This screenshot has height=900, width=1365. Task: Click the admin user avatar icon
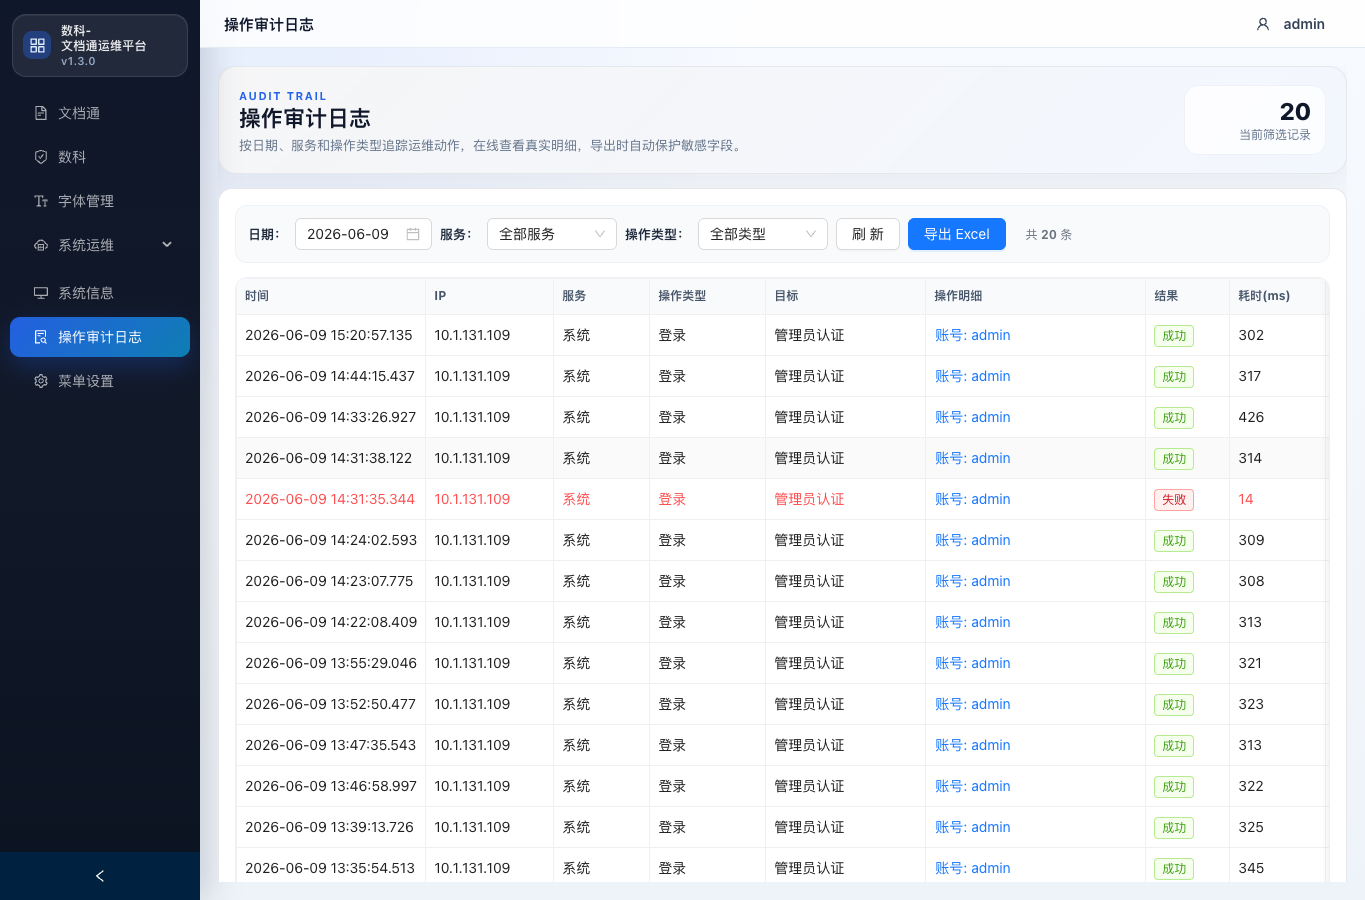point(1263,24)
